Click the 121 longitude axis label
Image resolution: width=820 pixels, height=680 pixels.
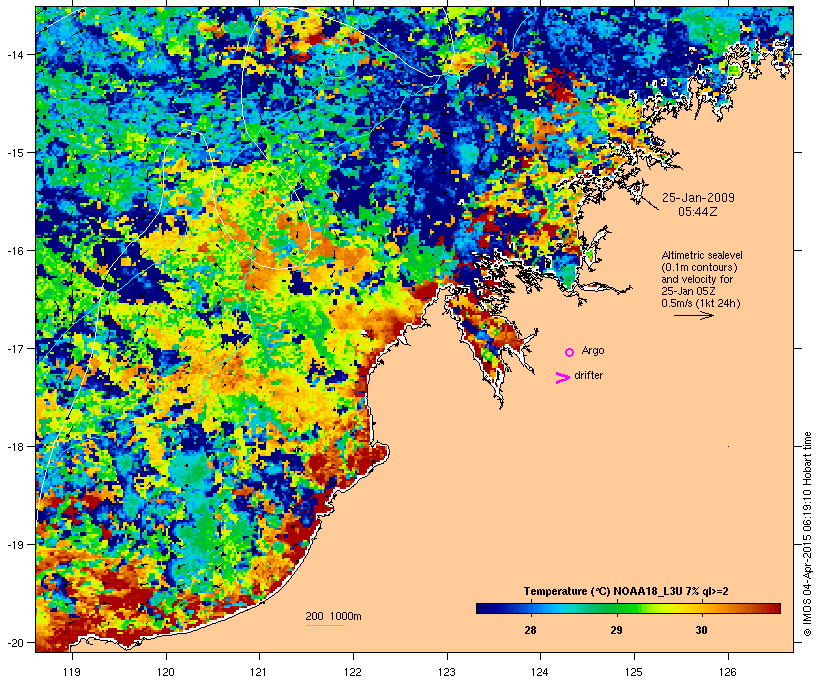pyautogui.click(x=259, y=671)
